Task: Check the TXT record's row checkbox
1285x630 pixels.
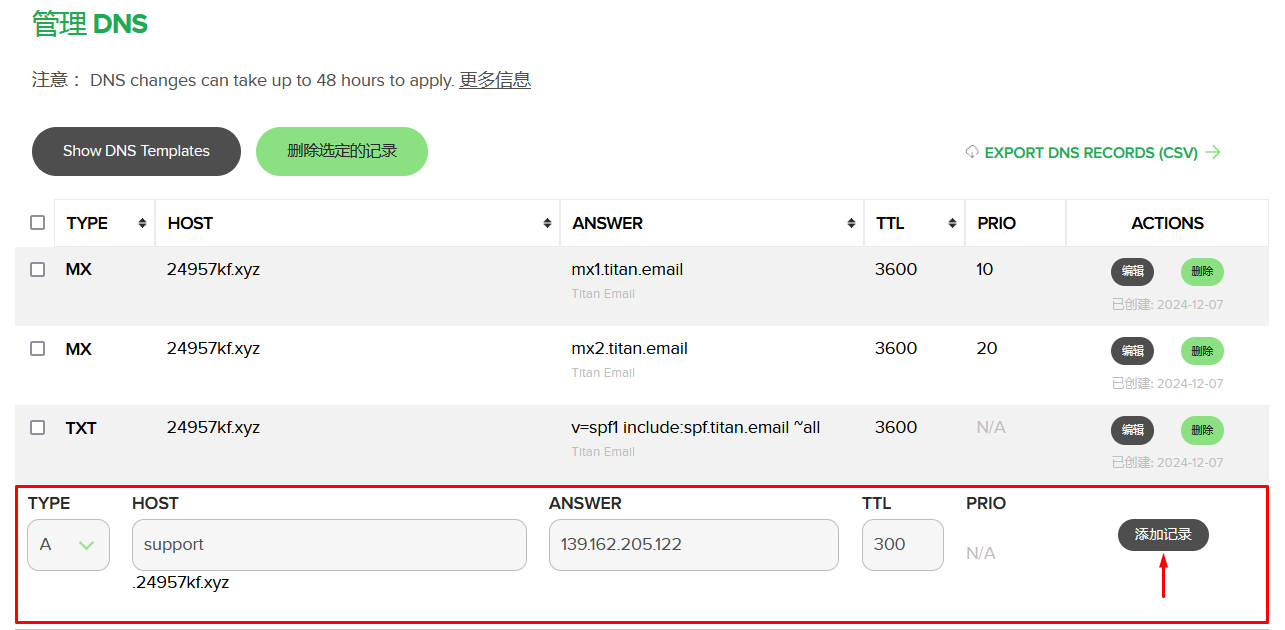Action: point(37,427)
